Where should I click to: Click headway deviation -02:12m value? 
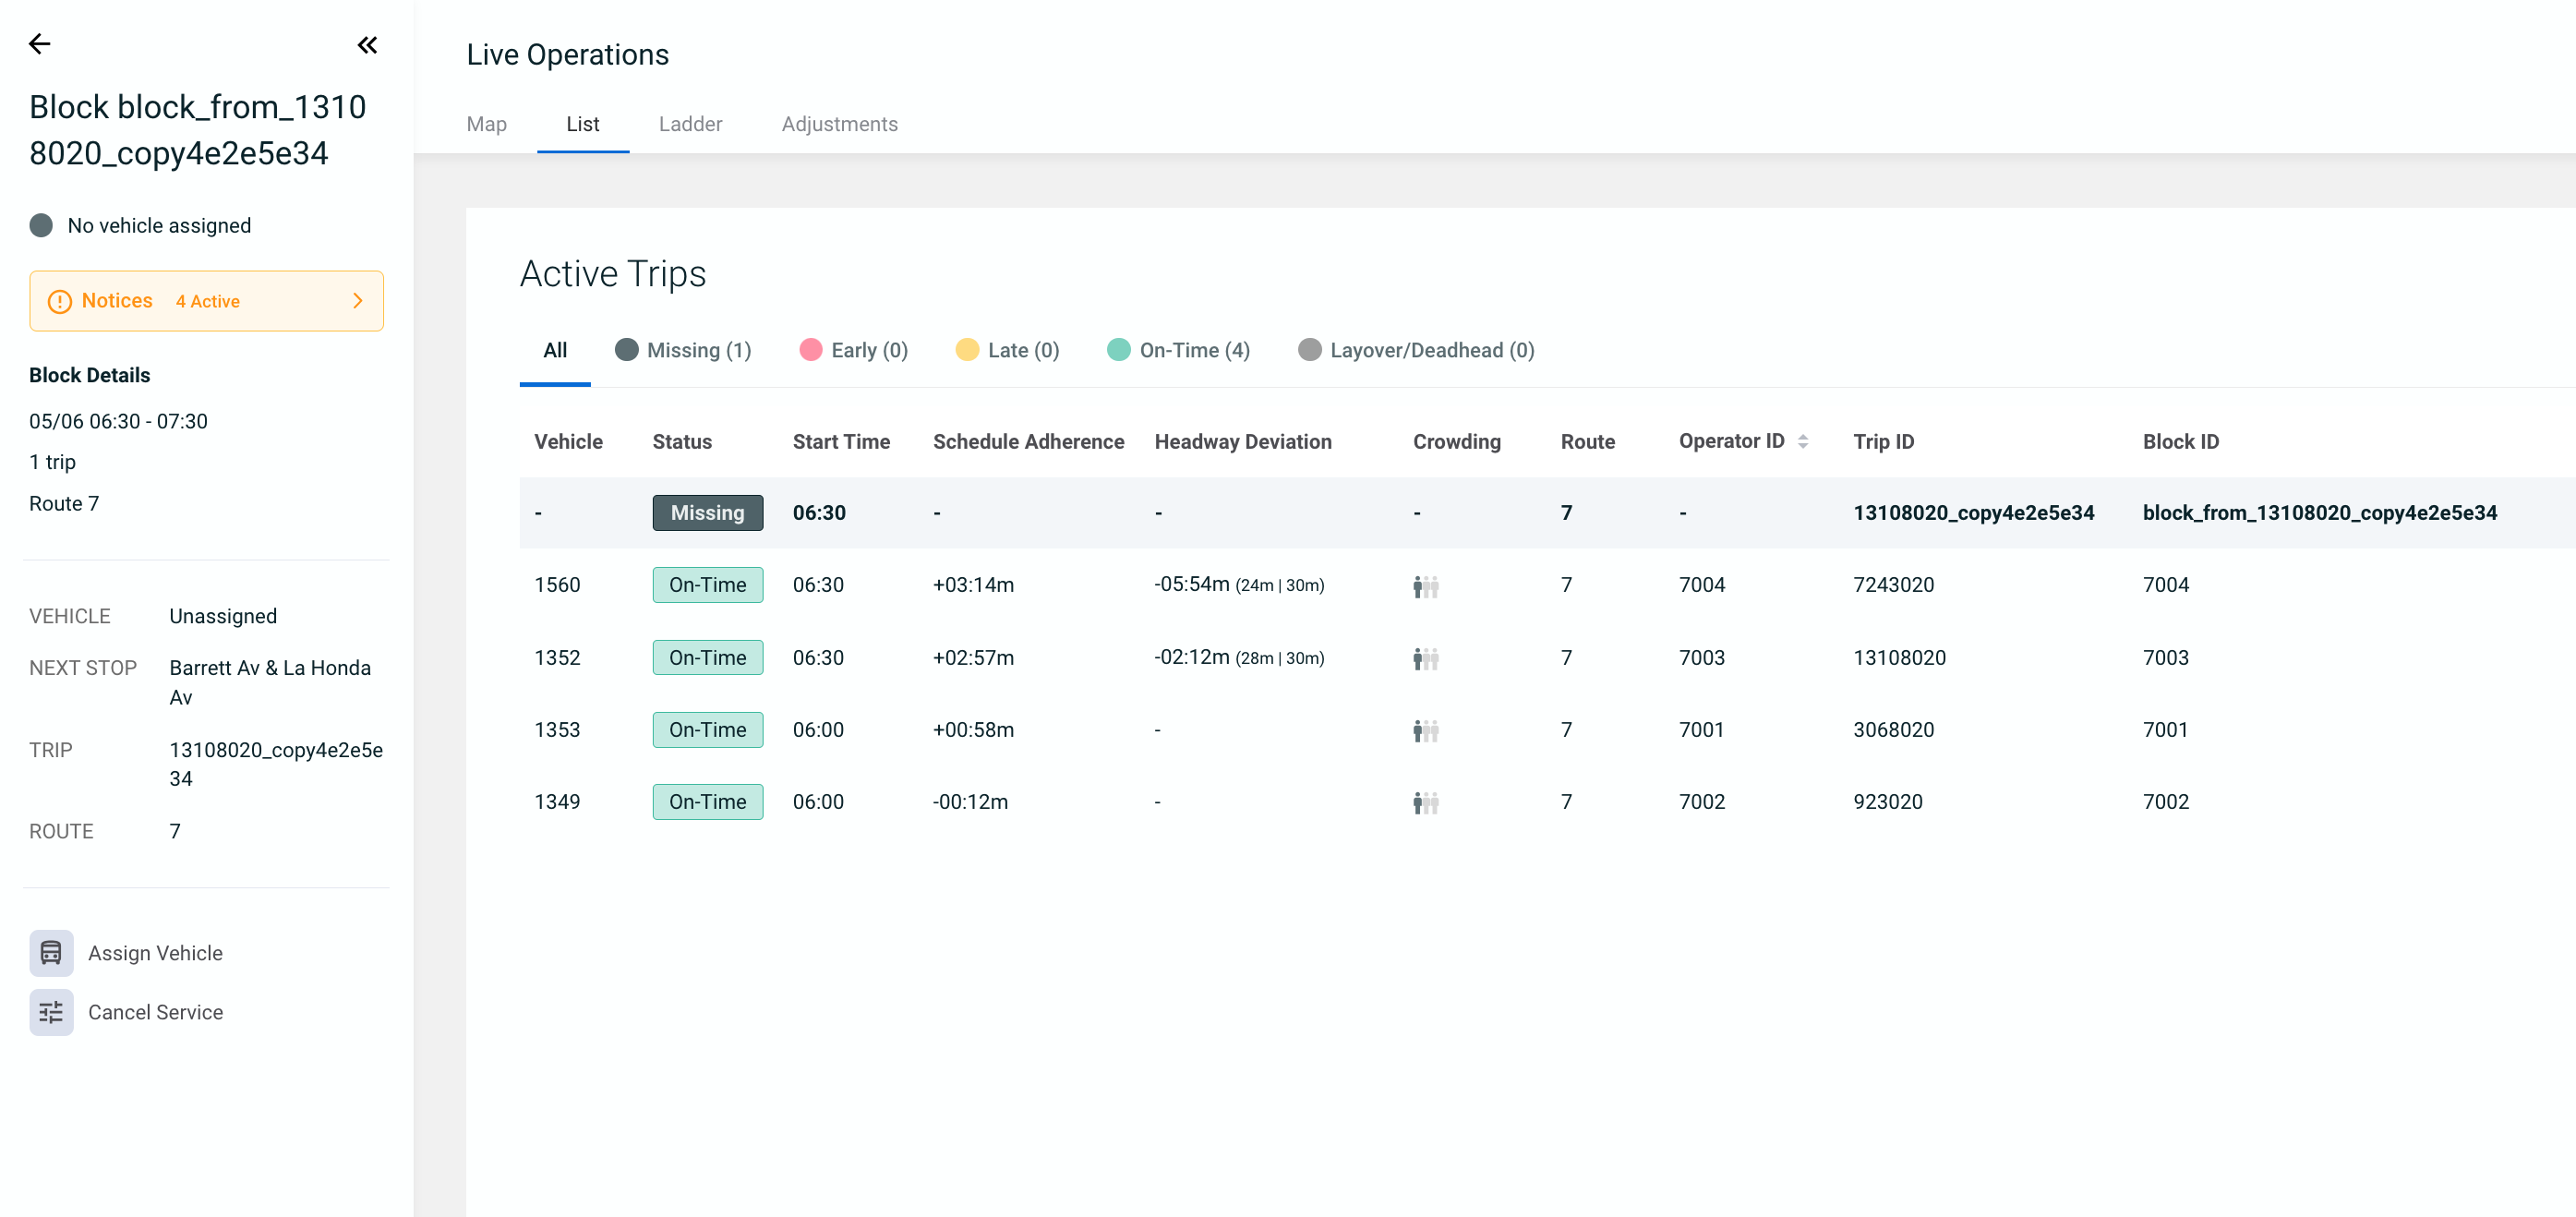pos(1192,657)
